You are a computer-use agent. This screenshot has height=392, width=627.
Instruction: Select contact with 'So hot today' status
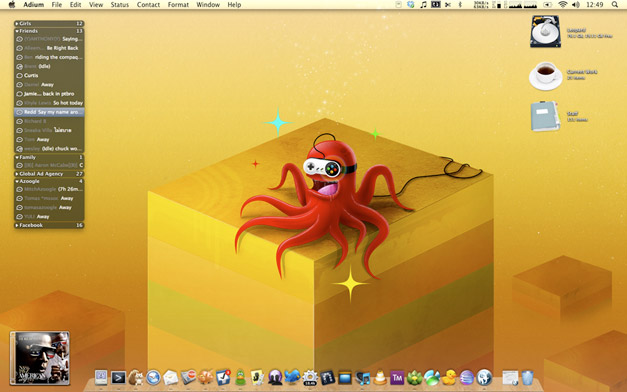pos(49,103)
